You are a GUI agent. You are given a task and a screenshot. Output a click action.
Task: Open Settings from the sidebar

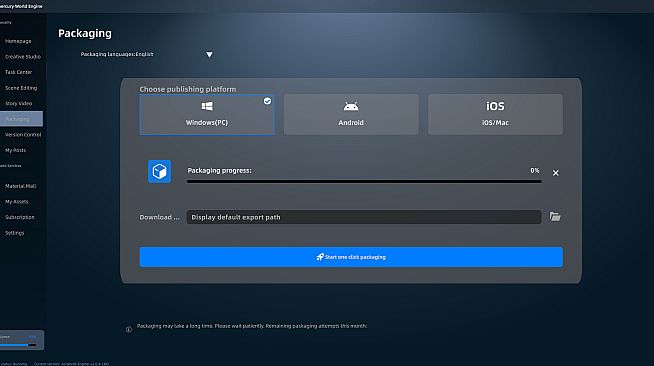click(x=15, y=233)
